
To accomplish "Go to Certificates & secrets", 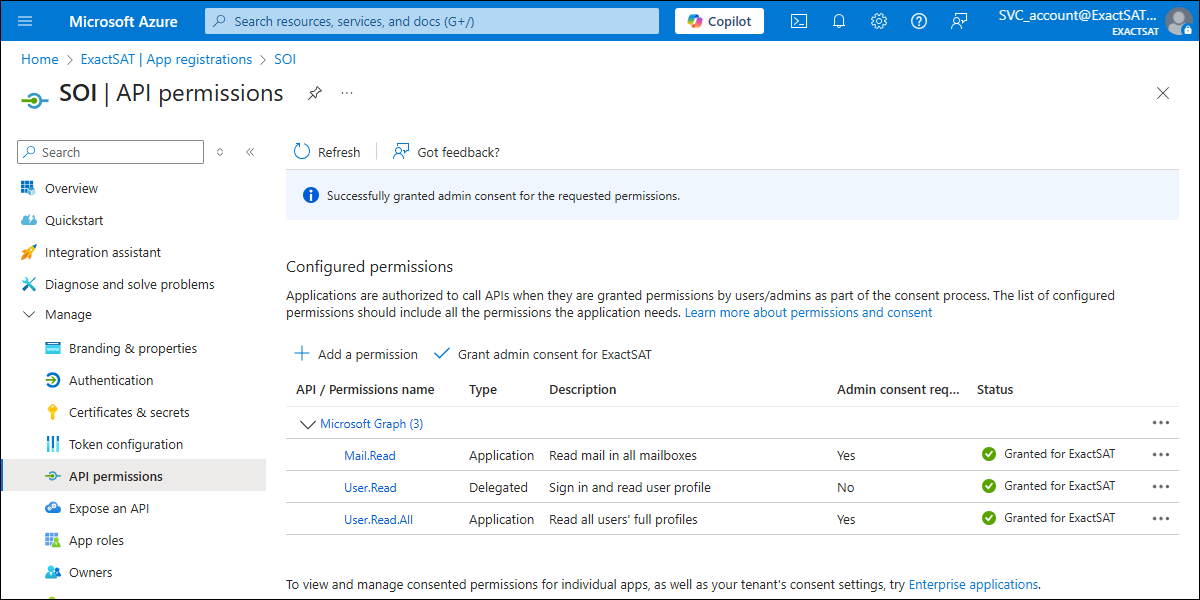I will 128,412.
